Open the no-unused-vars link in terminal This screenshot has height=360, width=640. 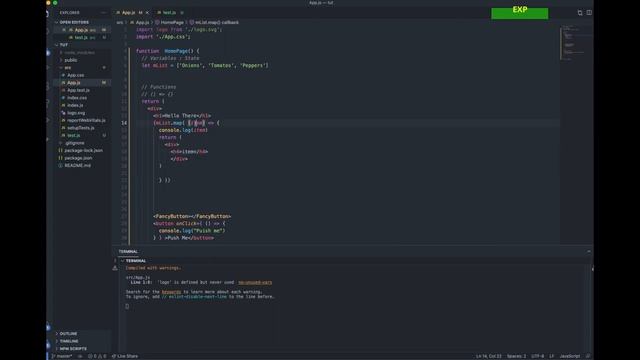[255, 282]
